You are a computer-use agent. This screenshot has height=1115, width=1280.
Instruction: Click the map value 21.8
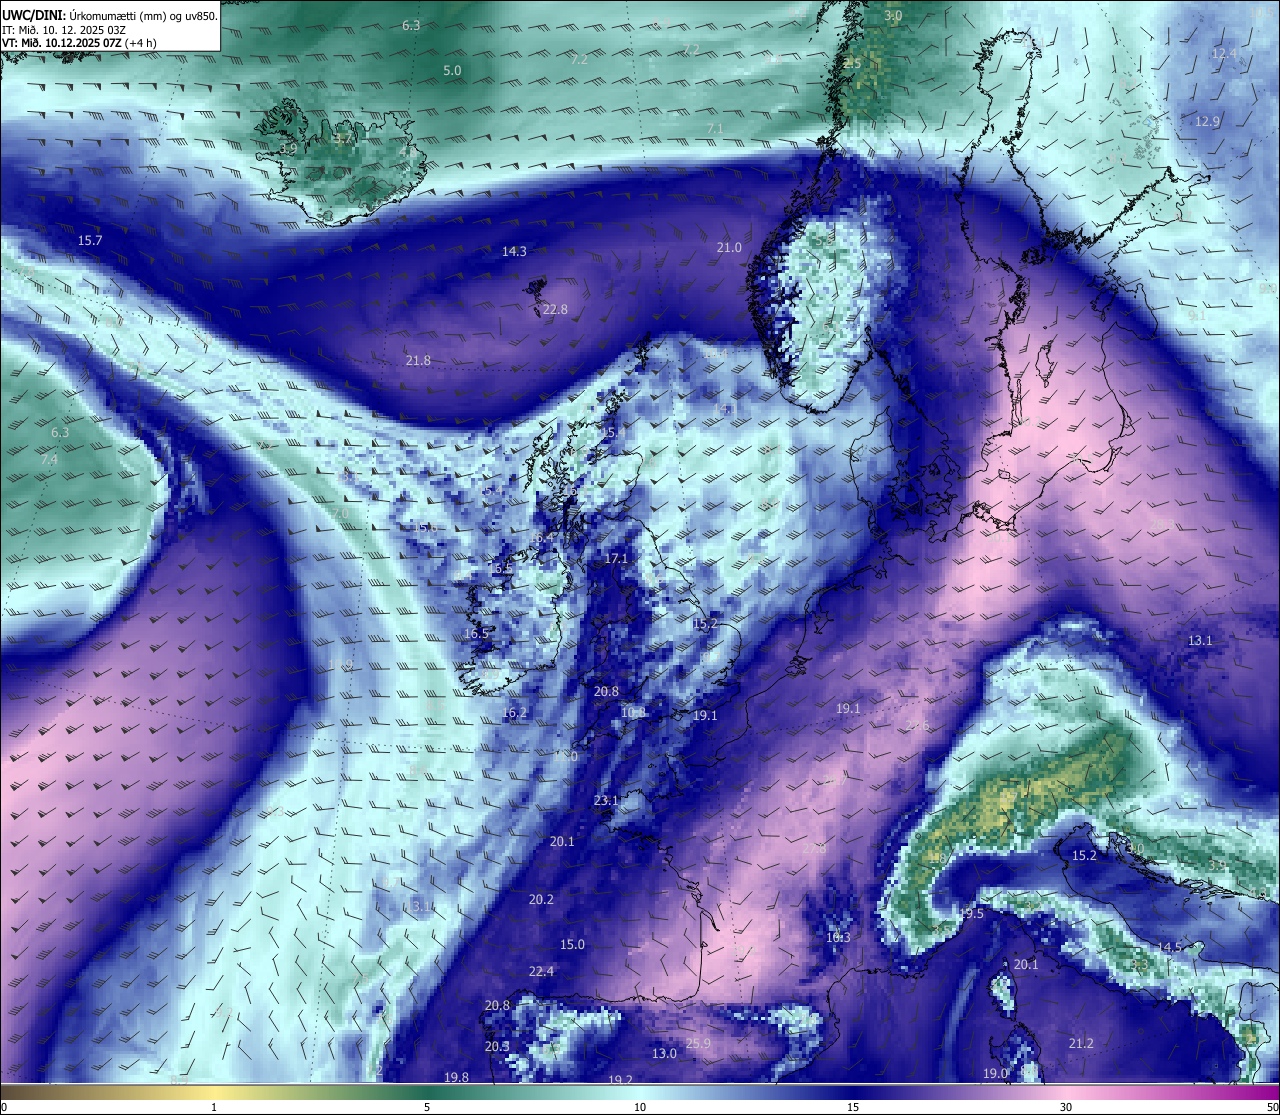pyautogui.click(x=418, y=361)
